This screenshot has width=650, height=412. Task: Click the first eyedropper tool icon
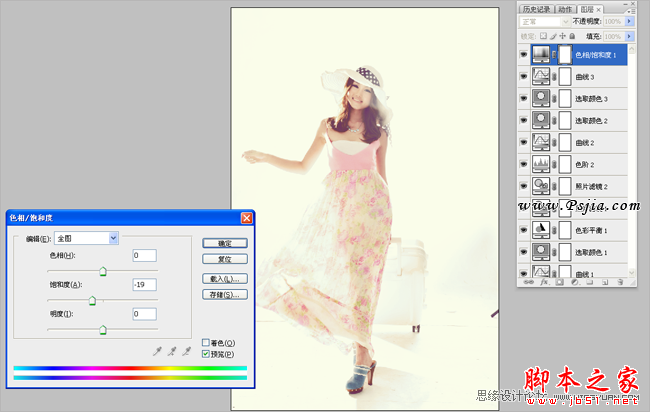pyautogui.click(x=156, y=350)
